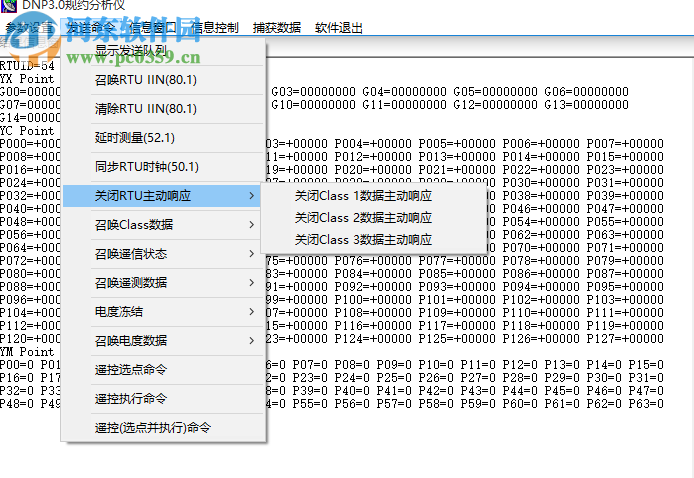Screen dimensions: 694x478
Task: Click value P094=+00000
Action: pos(541,287)
